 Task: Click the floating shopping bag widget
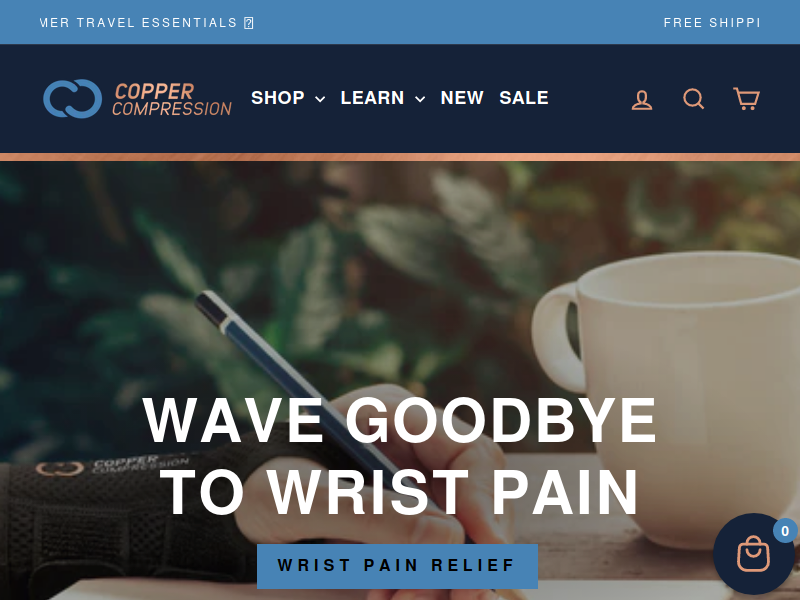tap(754, 554)
